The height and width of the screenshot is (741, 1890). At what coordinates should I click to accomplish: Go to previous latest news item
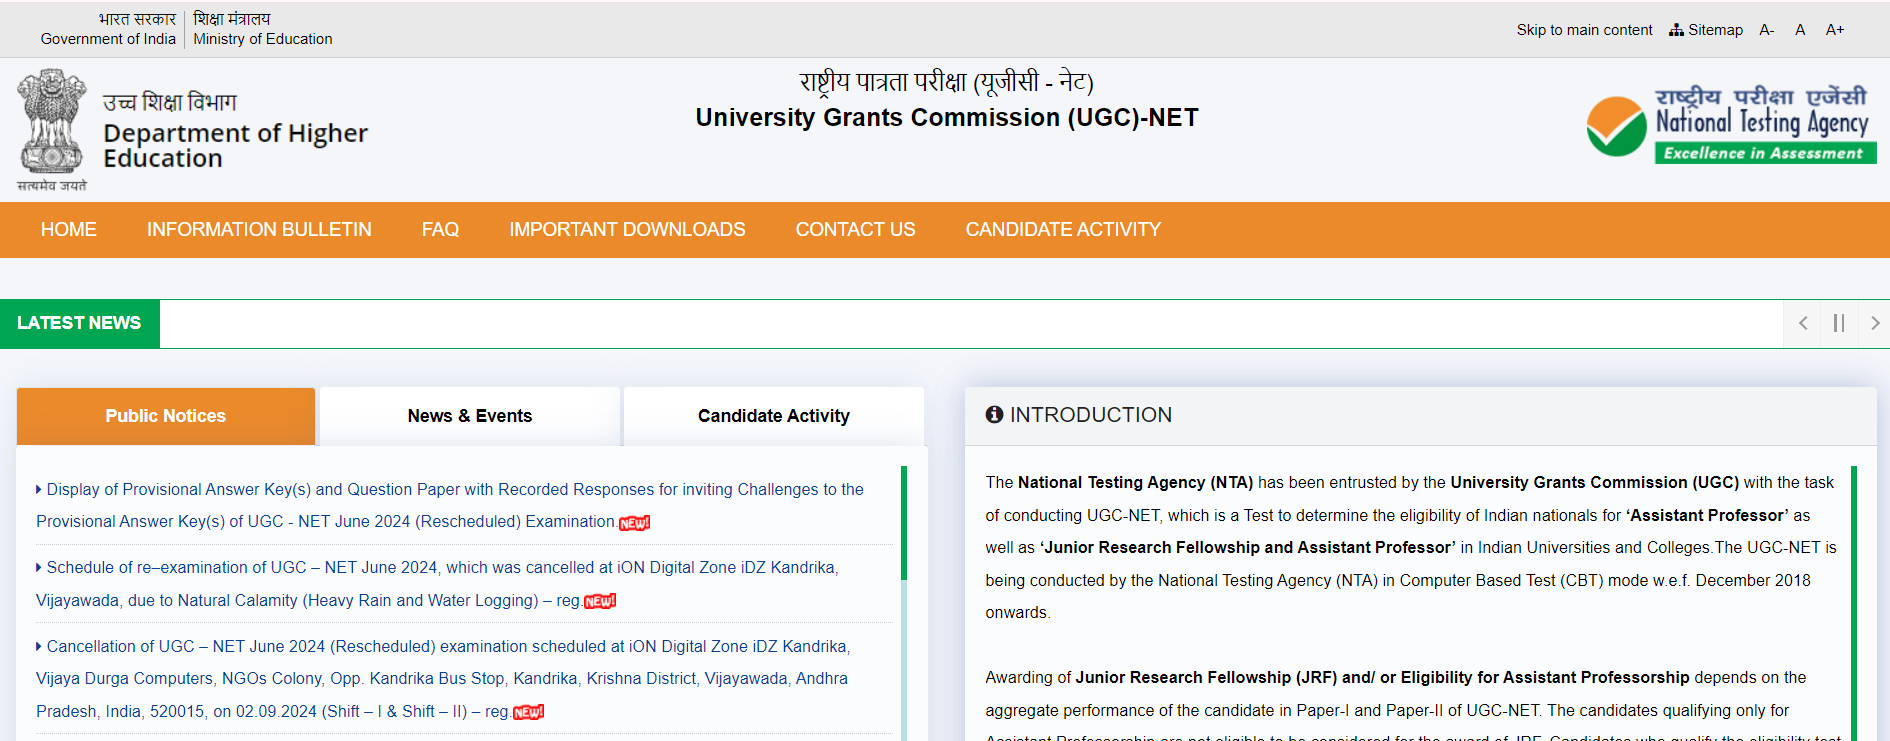[x=1802, y=323]
